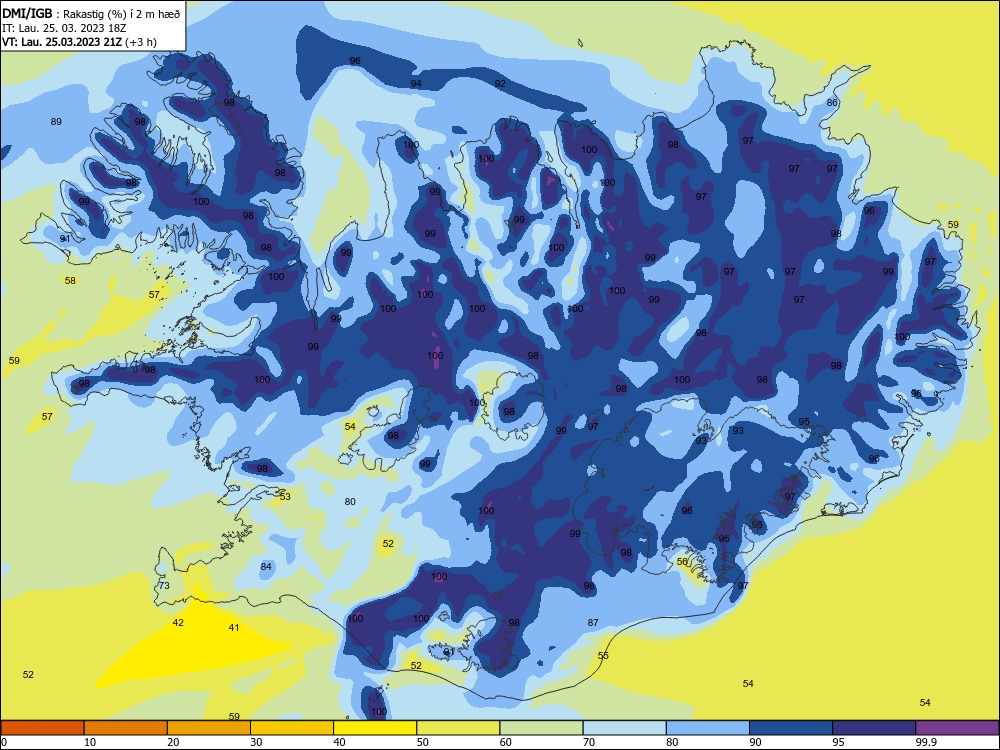The height and width of the screenshot is (750, 1000).
Task: Click the humidity value '92' on the map
Action: tap(500, 84)
